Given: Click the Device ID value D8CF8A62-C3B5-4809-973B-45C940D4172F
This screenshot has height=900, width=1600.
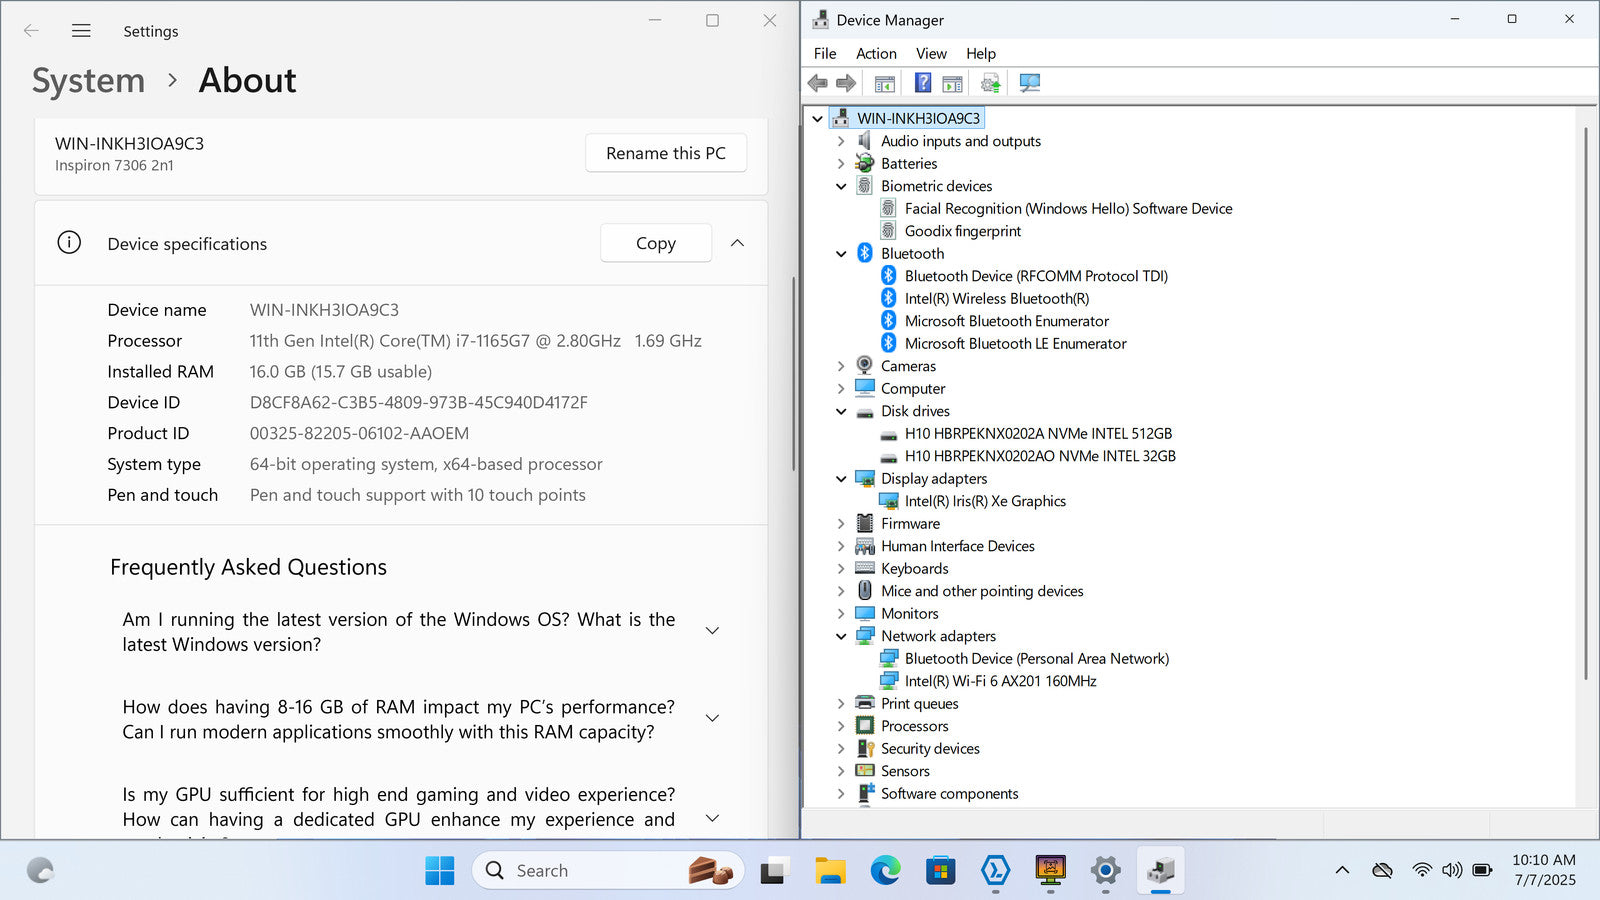Looking at the screenshot, I should pyautogui.click(x=419, y=402).
